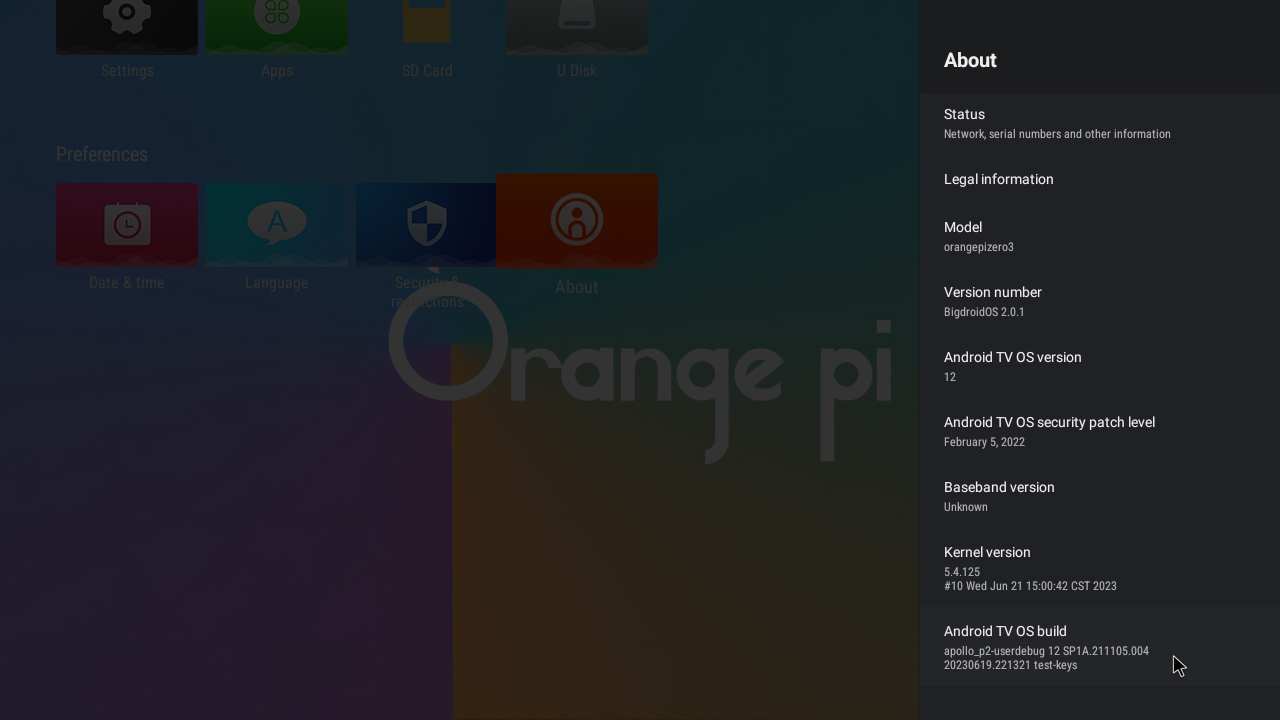This screenshot has height=720, width=1280.
Task: Open Security & restrictions shield icon
Action: click(x=426, y=223)
